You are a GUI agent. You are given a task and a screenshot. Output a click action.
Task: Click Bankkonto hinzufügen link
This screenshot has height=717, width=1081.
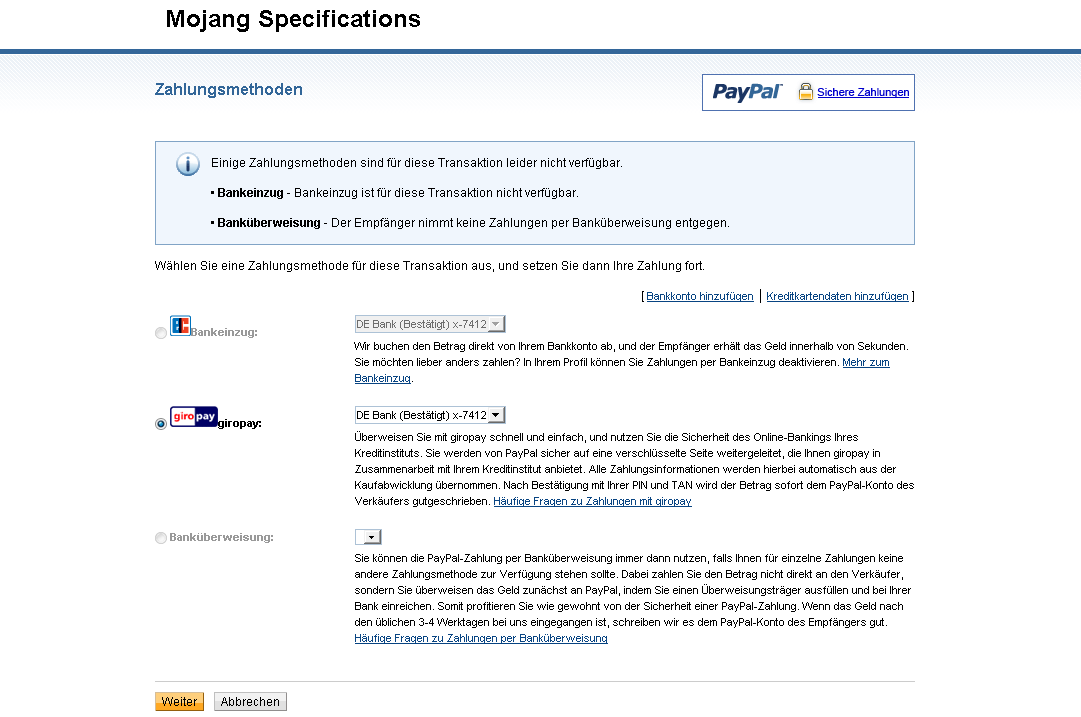pyautogui.click(x=700, y=296)
